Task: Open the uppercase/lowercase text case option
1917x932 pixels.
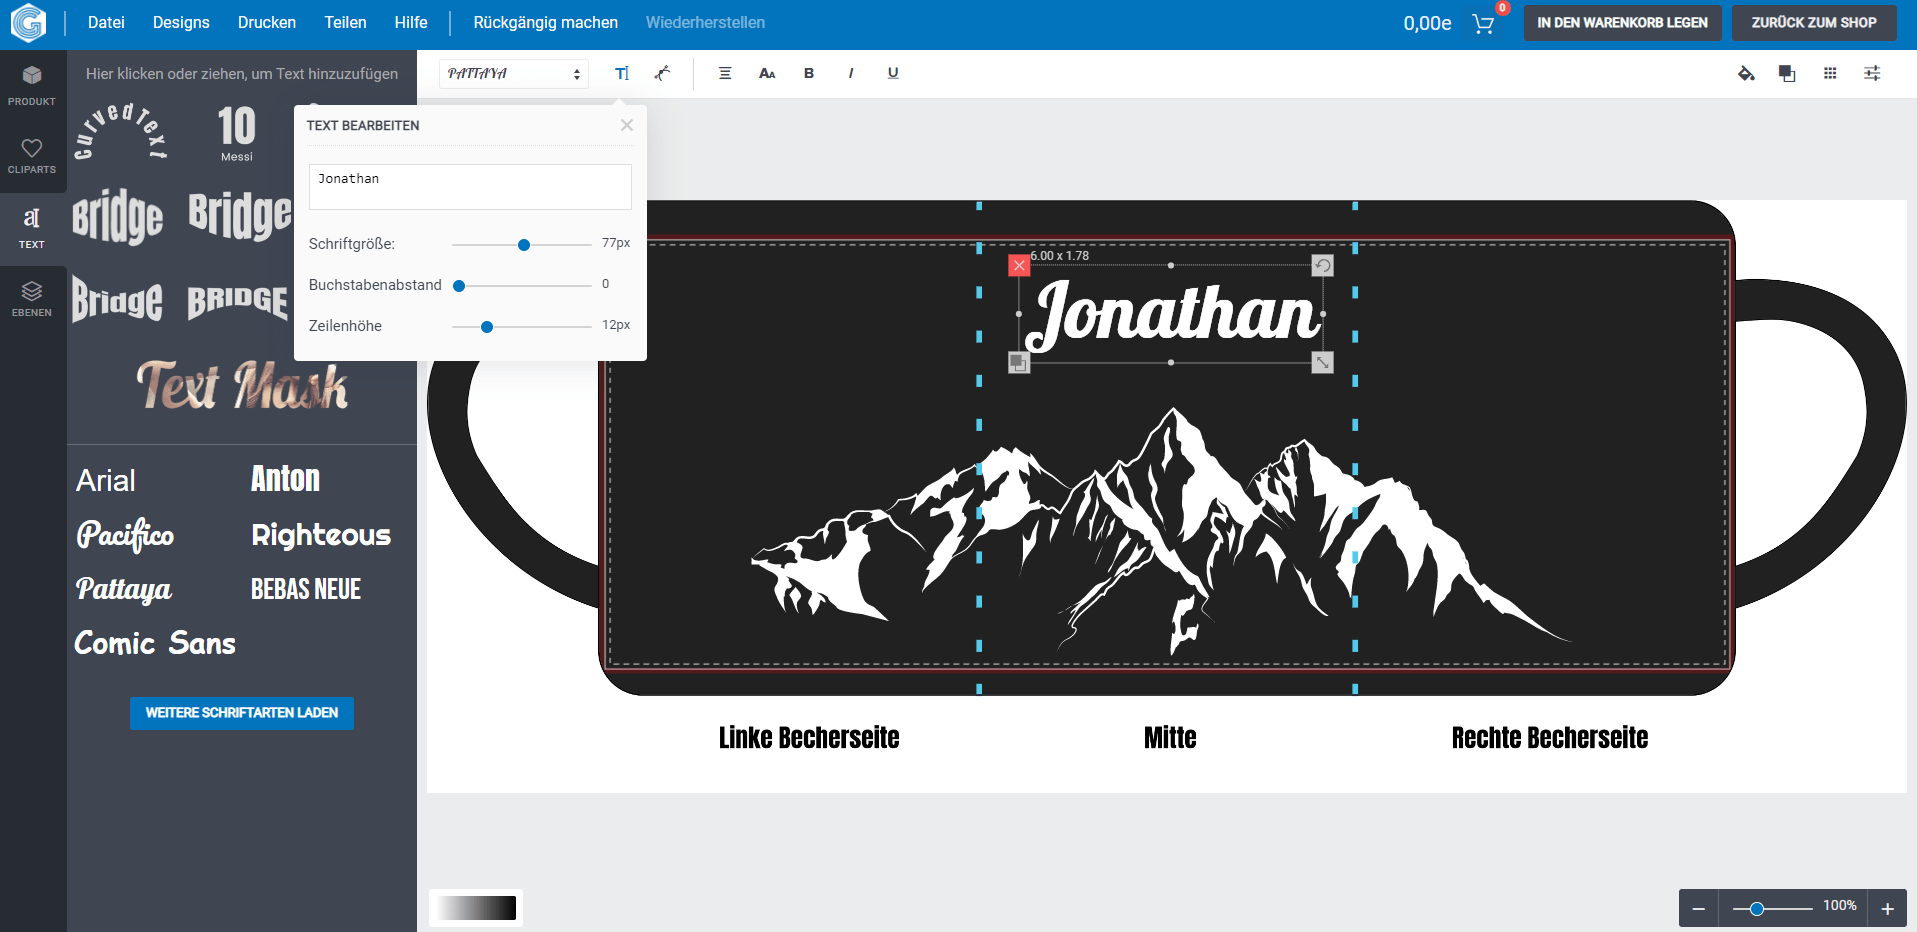Action: [767, 73]
